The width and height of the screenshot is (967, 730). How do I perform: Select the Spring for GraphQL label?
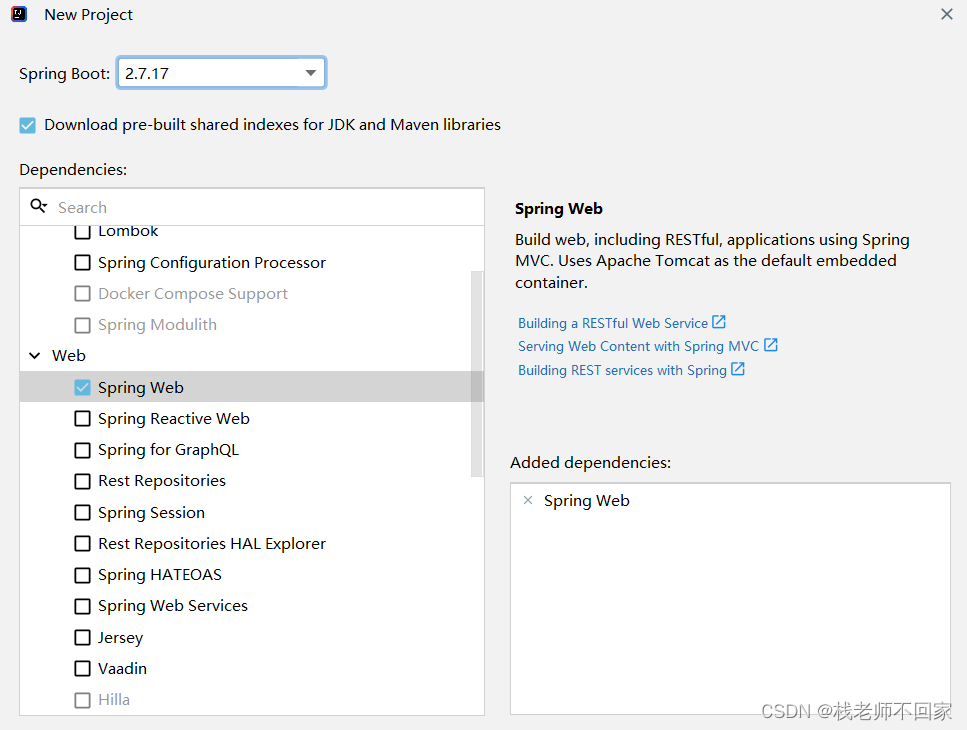click(x=168, y=450)
